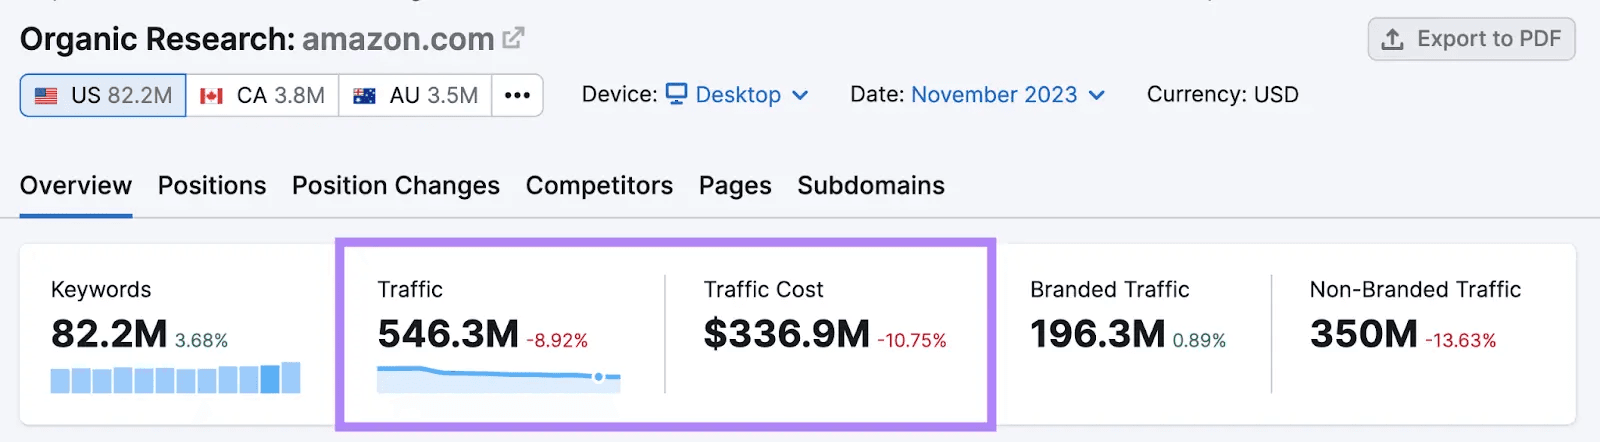Click the -8.92% traffic change
Image resolution: width=1600 pixels, height=442 pixels.
click(557, 341)
